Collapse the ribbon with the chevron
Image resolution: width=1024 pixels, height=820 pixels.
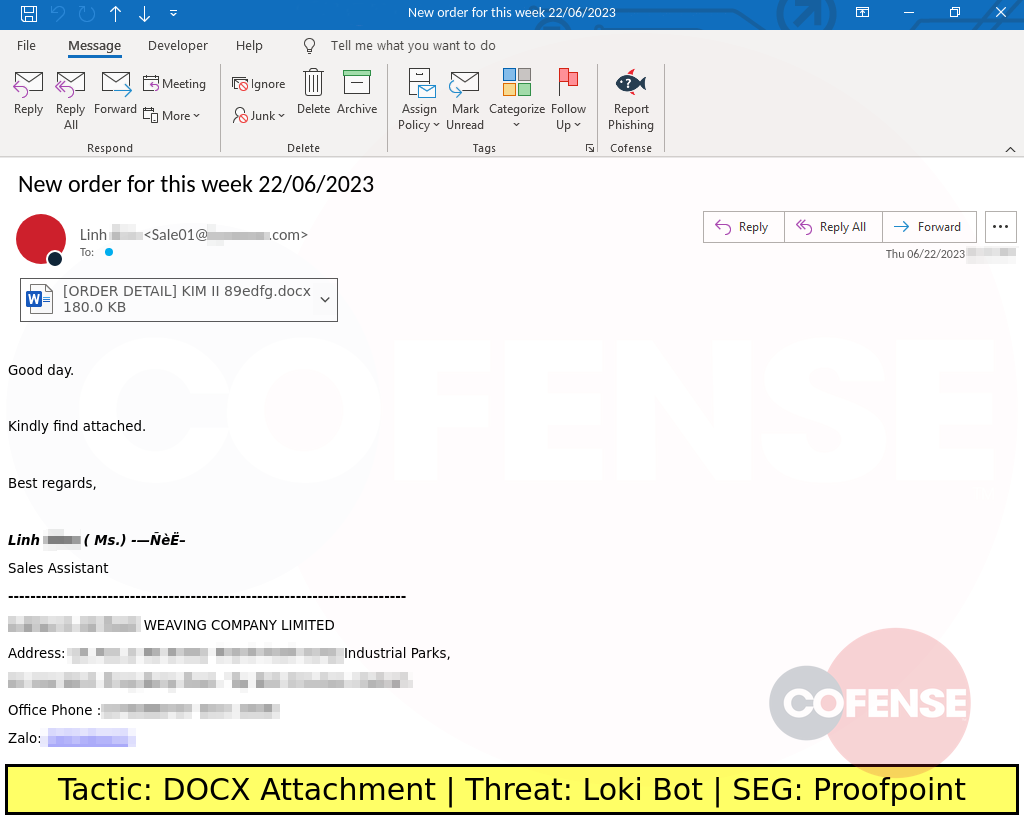[1009, 147]
